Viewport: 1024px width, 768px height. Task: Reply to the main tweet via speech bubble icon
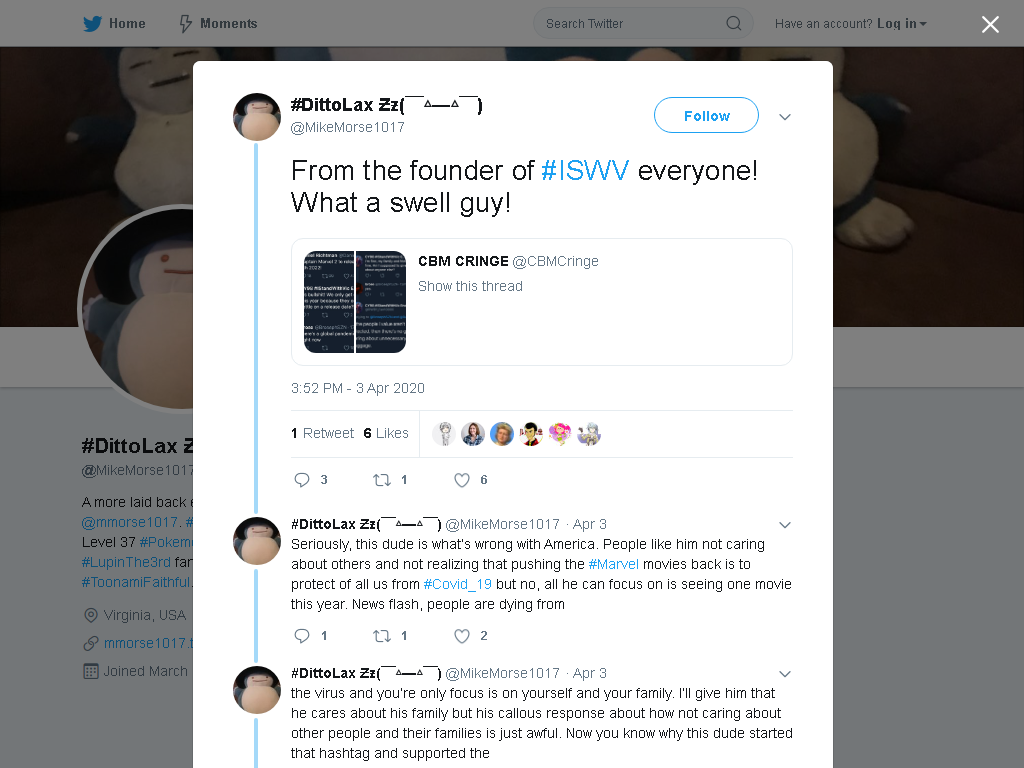point(302,480)
